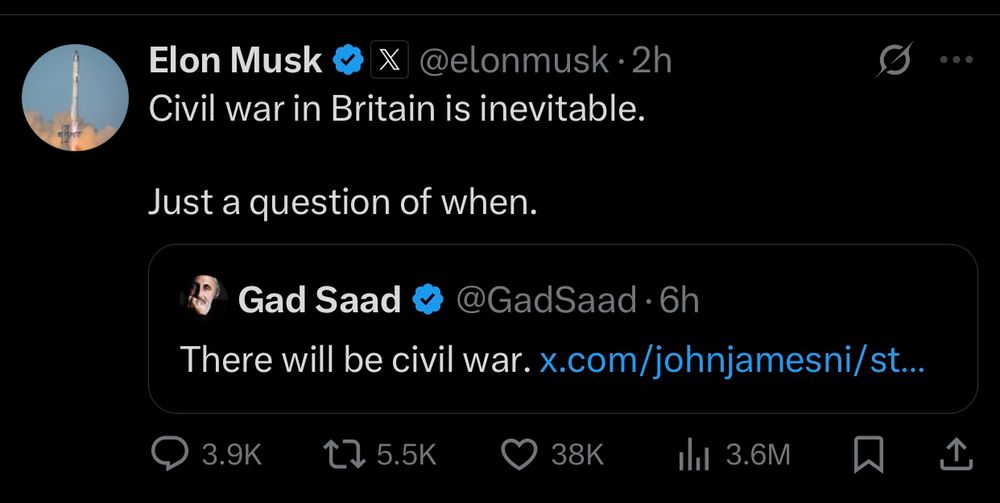This screenshot has height=503, width=1000.
Task: Click the tweet text about civil war in Britain
Action: (x=397, y=108)
